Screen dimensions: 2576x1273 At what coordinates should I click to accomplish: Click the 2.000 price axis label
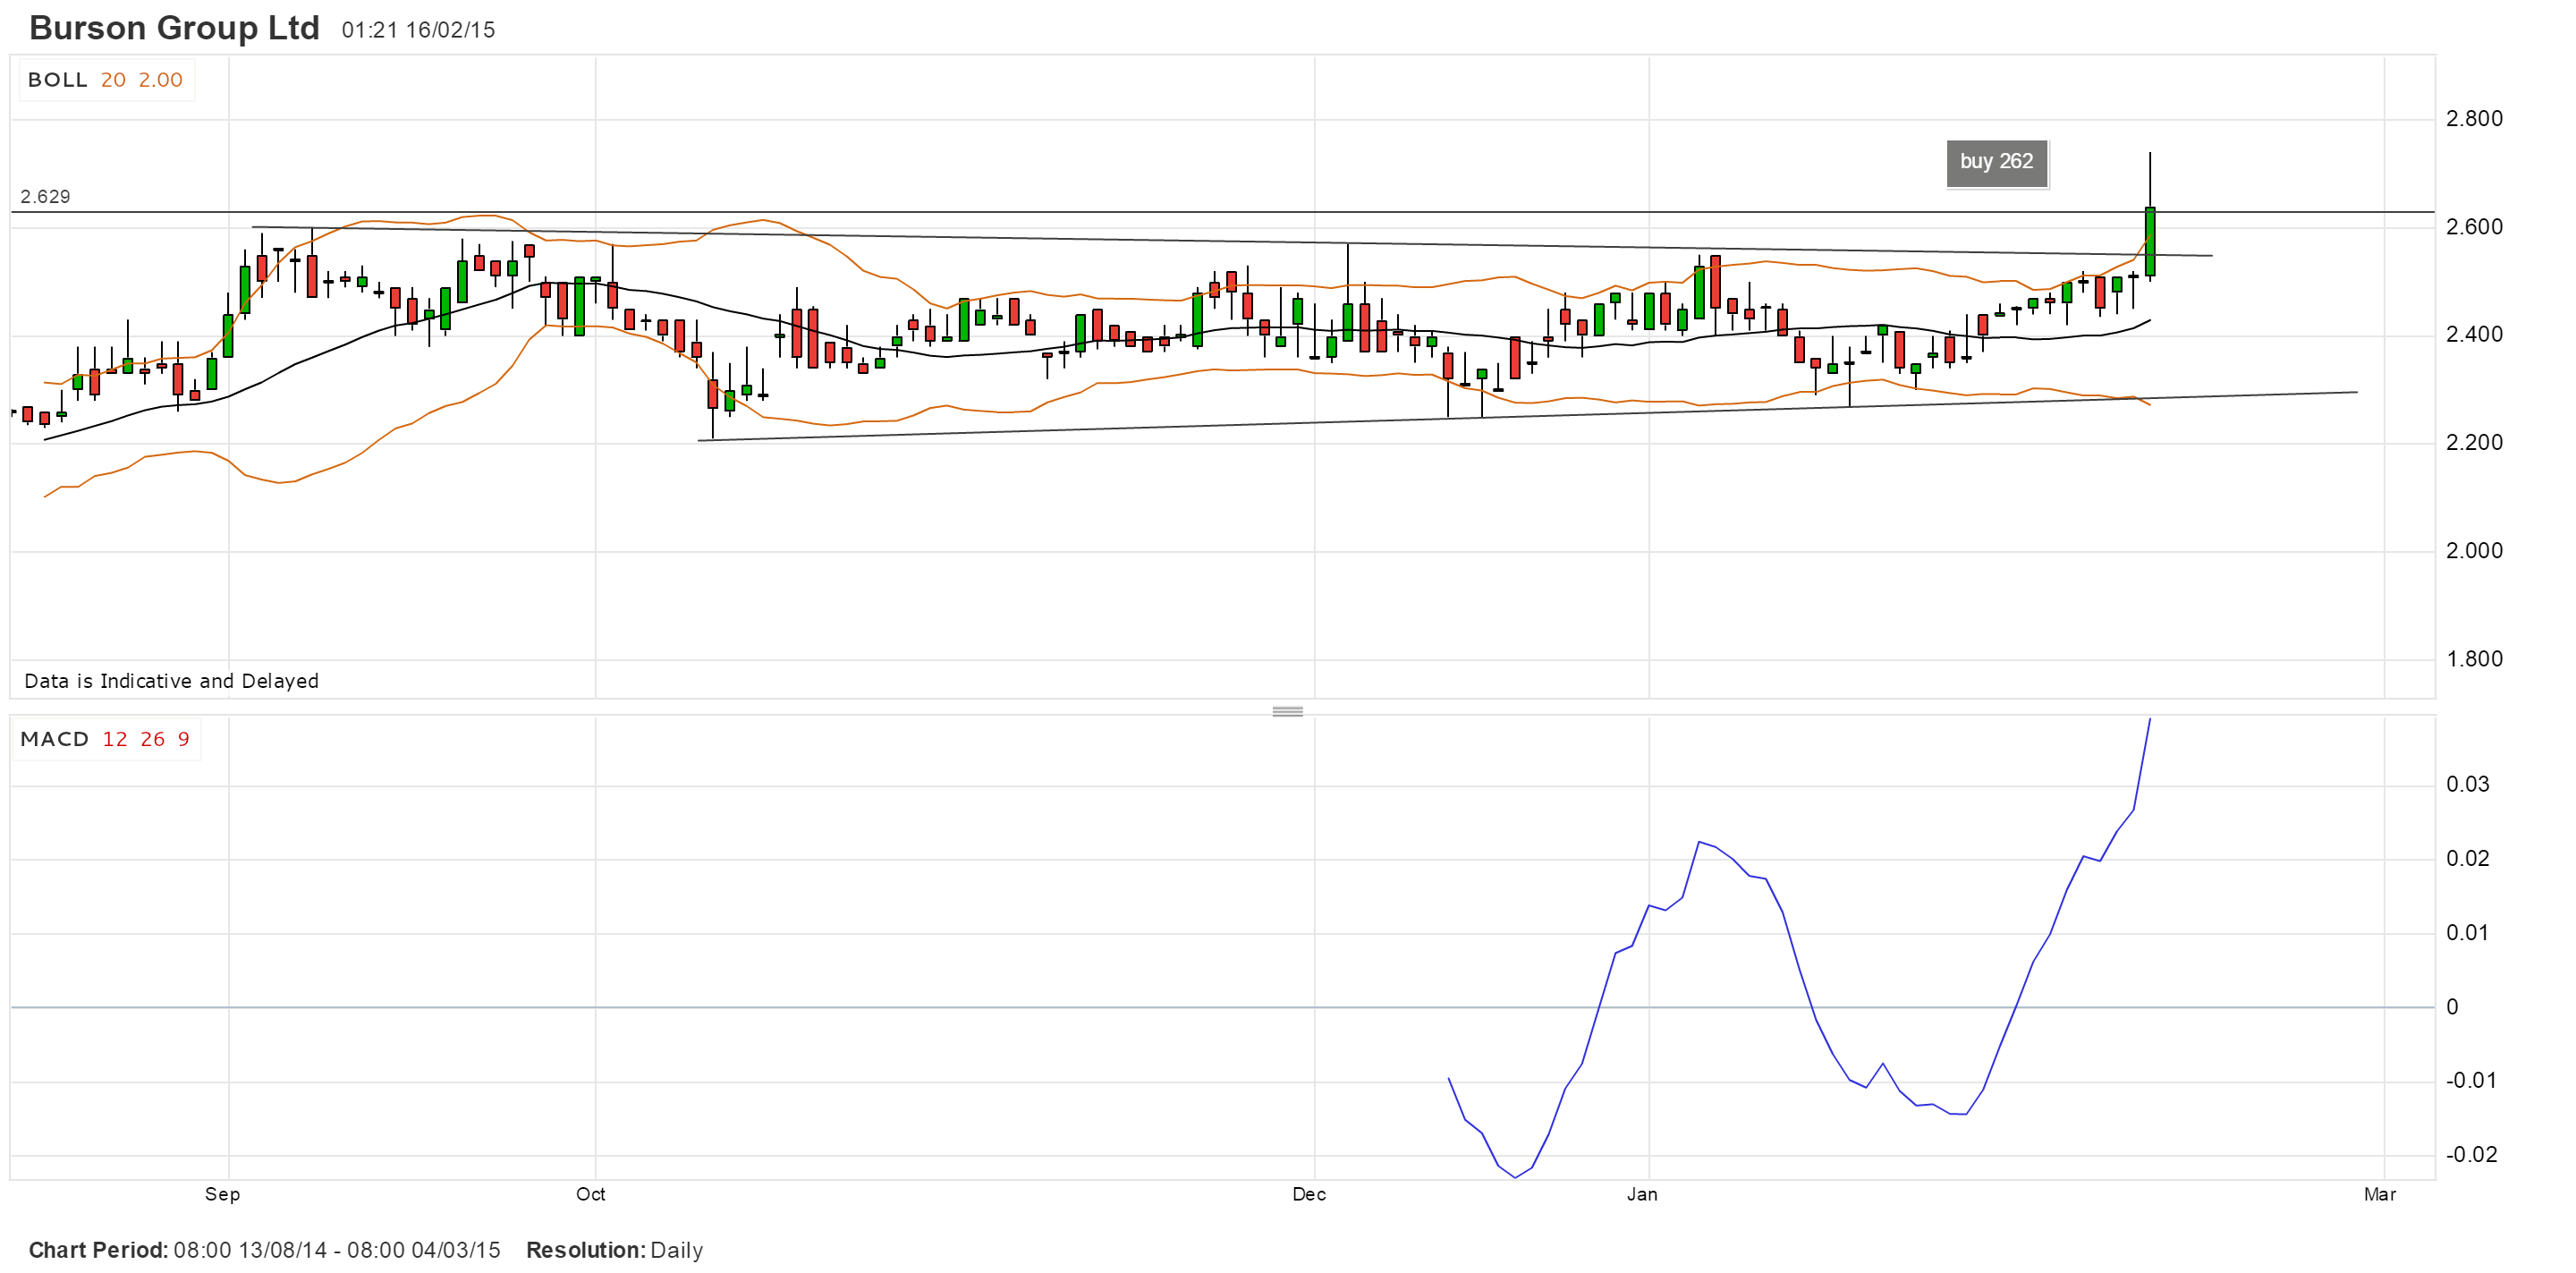click(x=2474, y=550)
